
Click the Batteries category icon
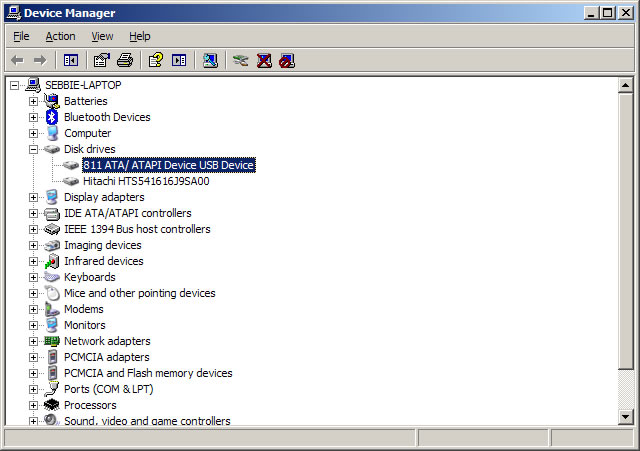click(x=52, y=101)
